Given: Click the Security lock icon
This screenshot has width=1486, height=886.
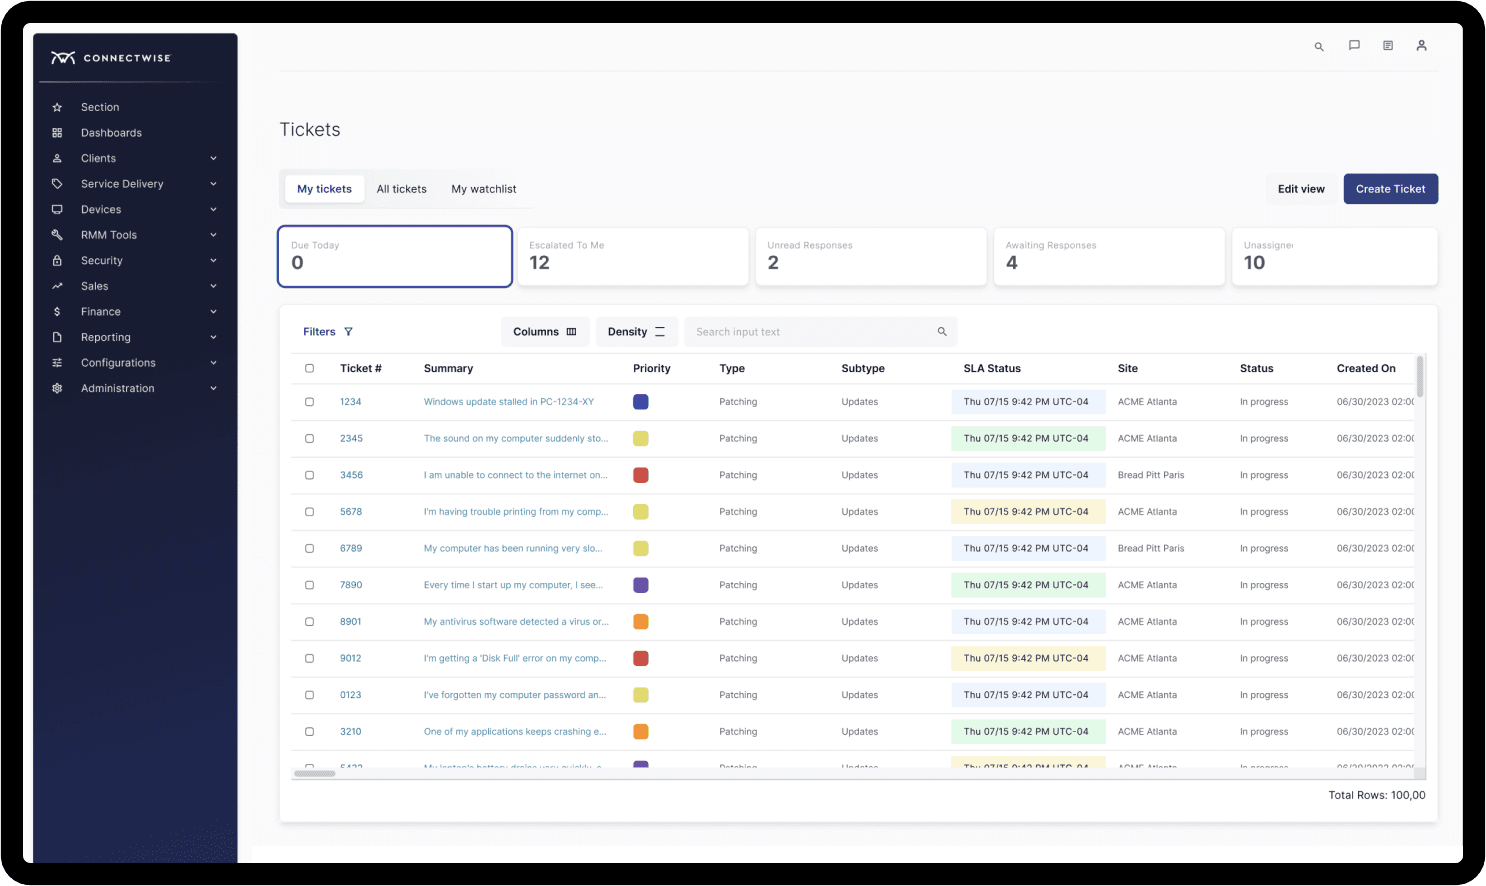Looking at the screenshot, I should (57, 260).
